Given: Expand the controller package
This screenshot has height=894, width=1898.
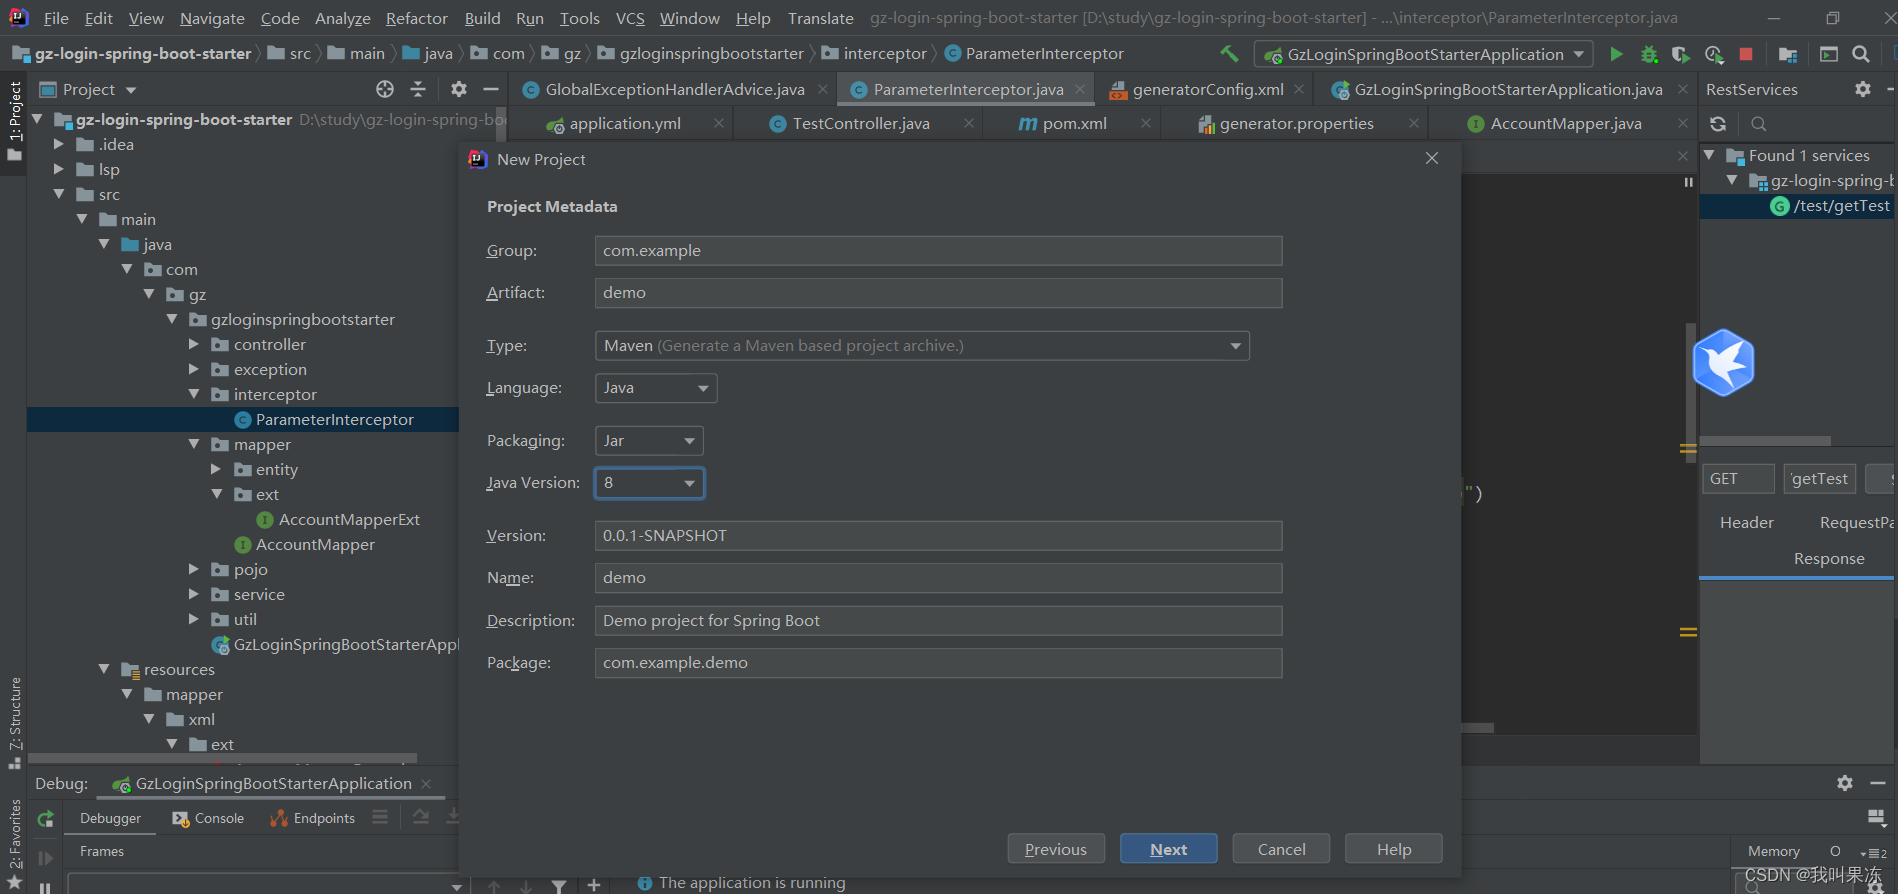Looking at the screenshot, I should coord(194,344).
